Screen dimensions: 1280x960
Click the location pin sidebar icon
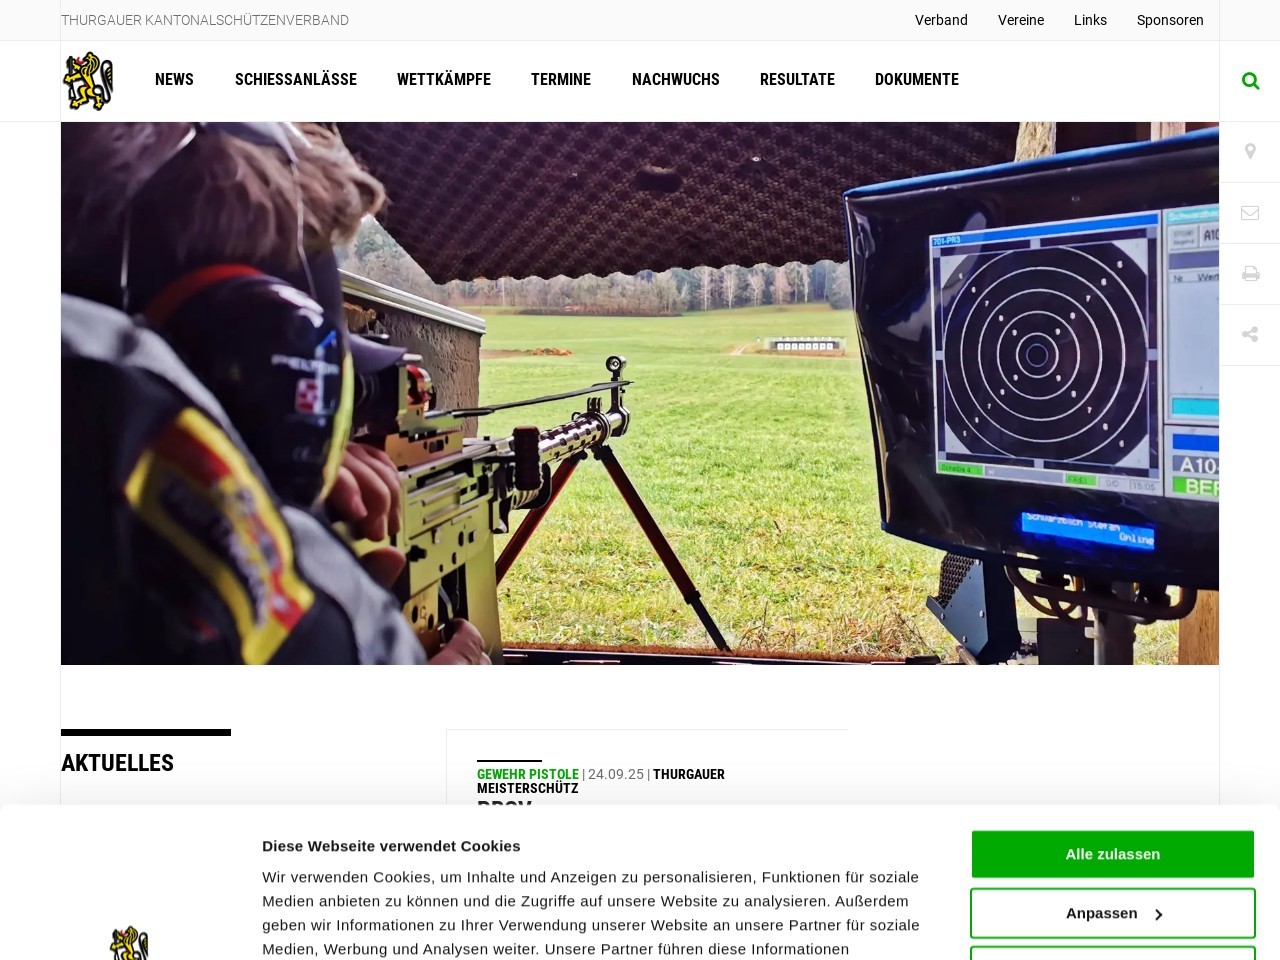1250,152
